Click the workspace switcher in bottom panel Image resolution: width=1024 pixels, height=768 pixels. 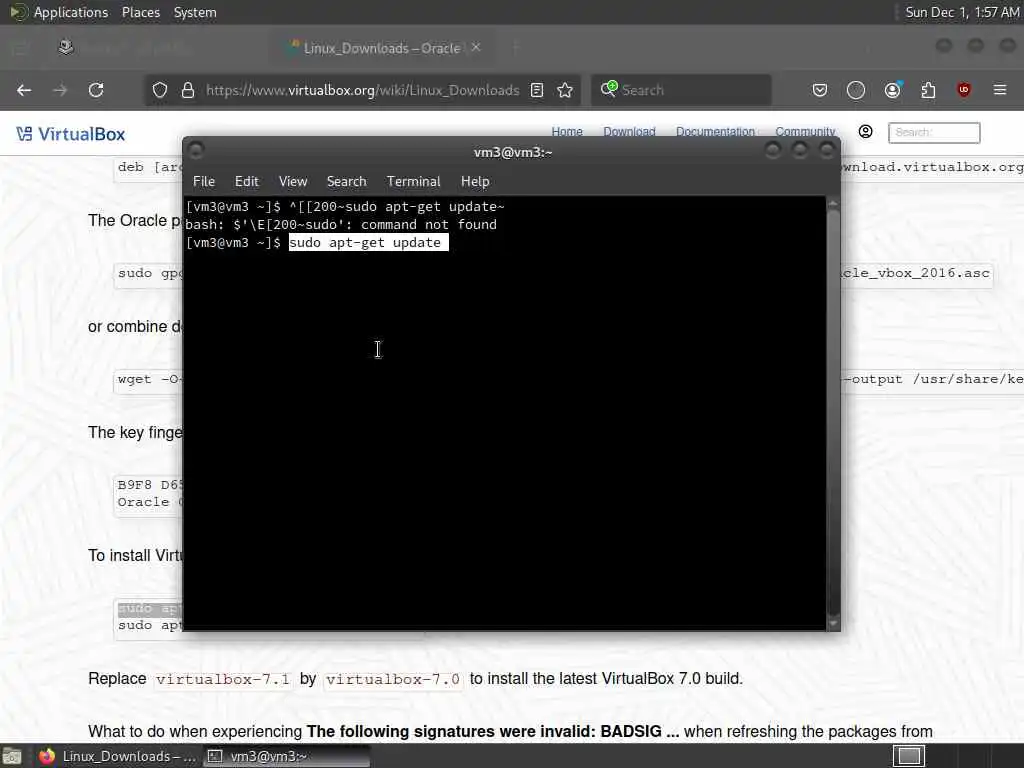[x=908, y=756]
